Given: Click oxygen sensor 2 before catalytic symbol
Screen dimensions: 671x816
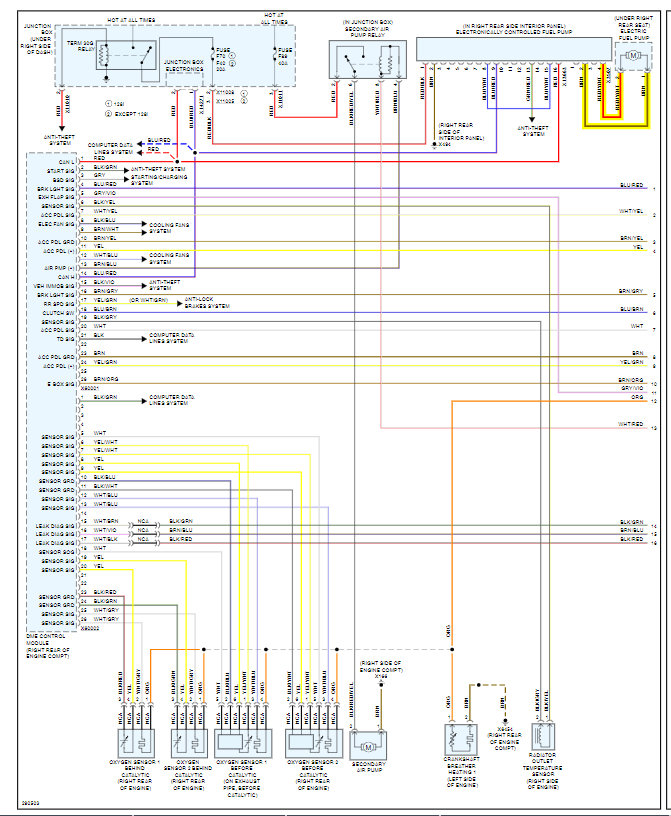Looking at the screenshot, I should pyautogui.click(x=314, y=743).
